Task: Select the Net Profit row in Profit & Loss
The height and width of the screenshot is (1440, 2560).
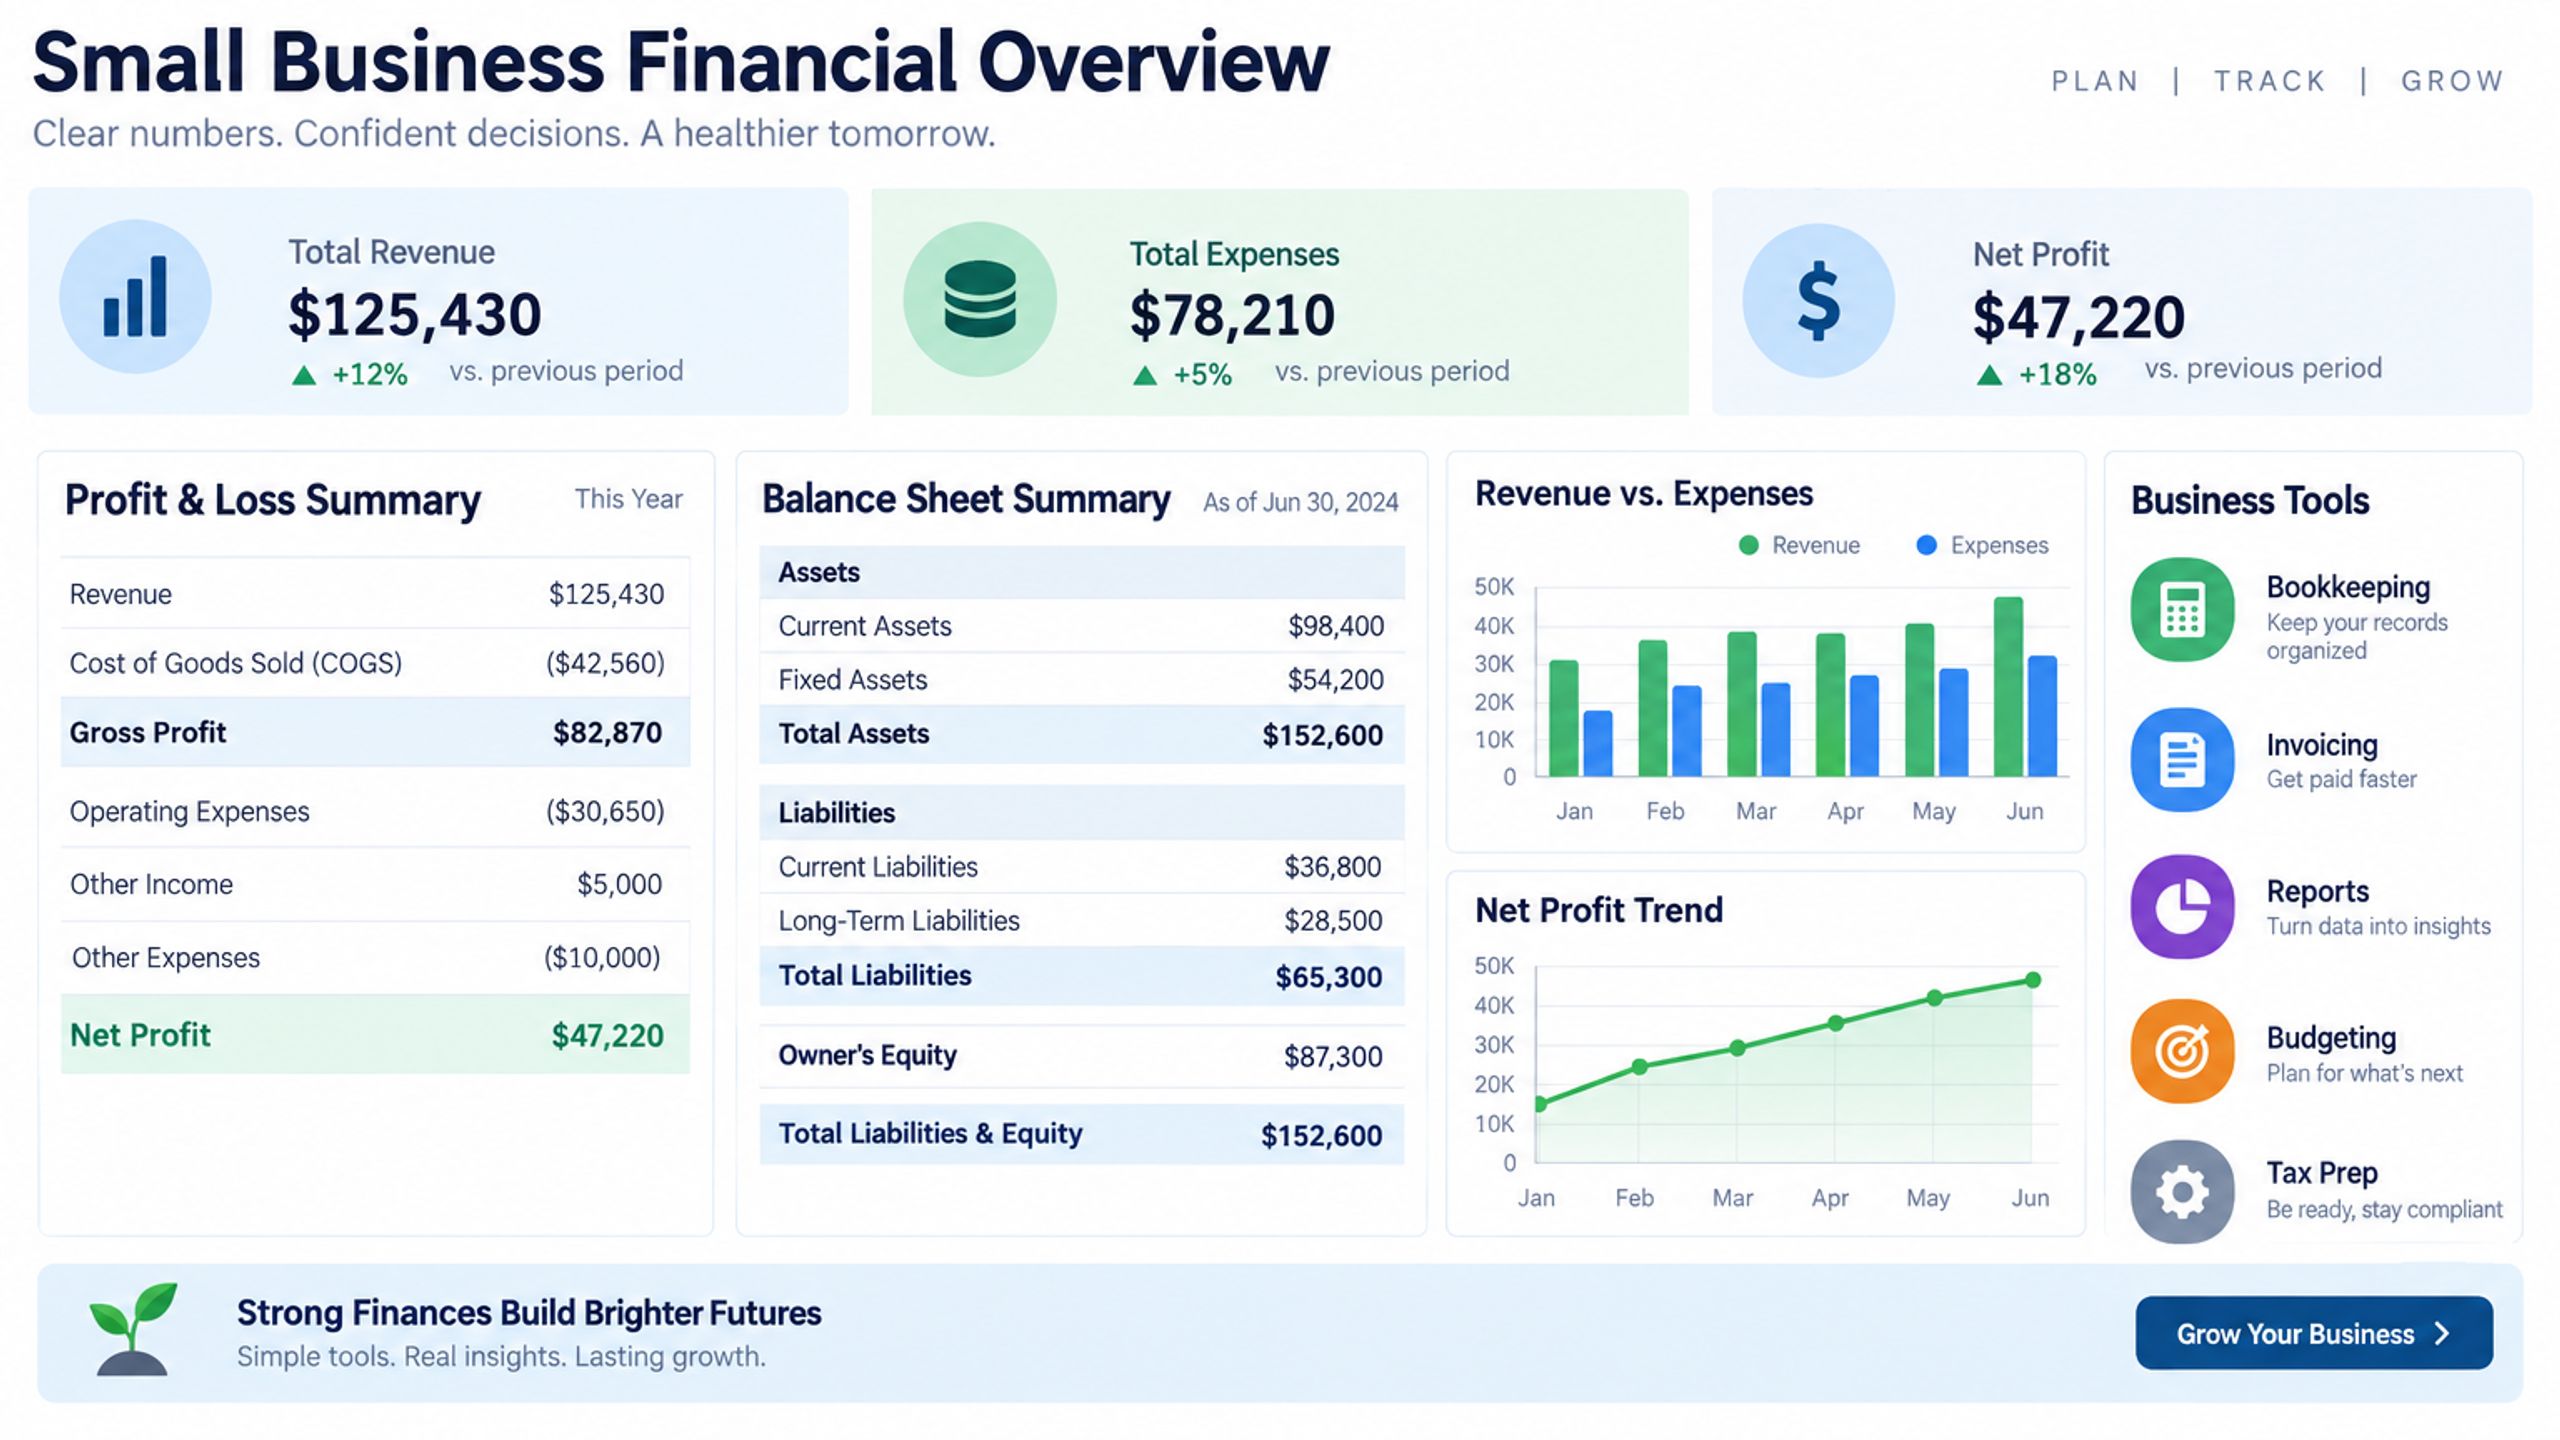Action: coord(375,1034)
